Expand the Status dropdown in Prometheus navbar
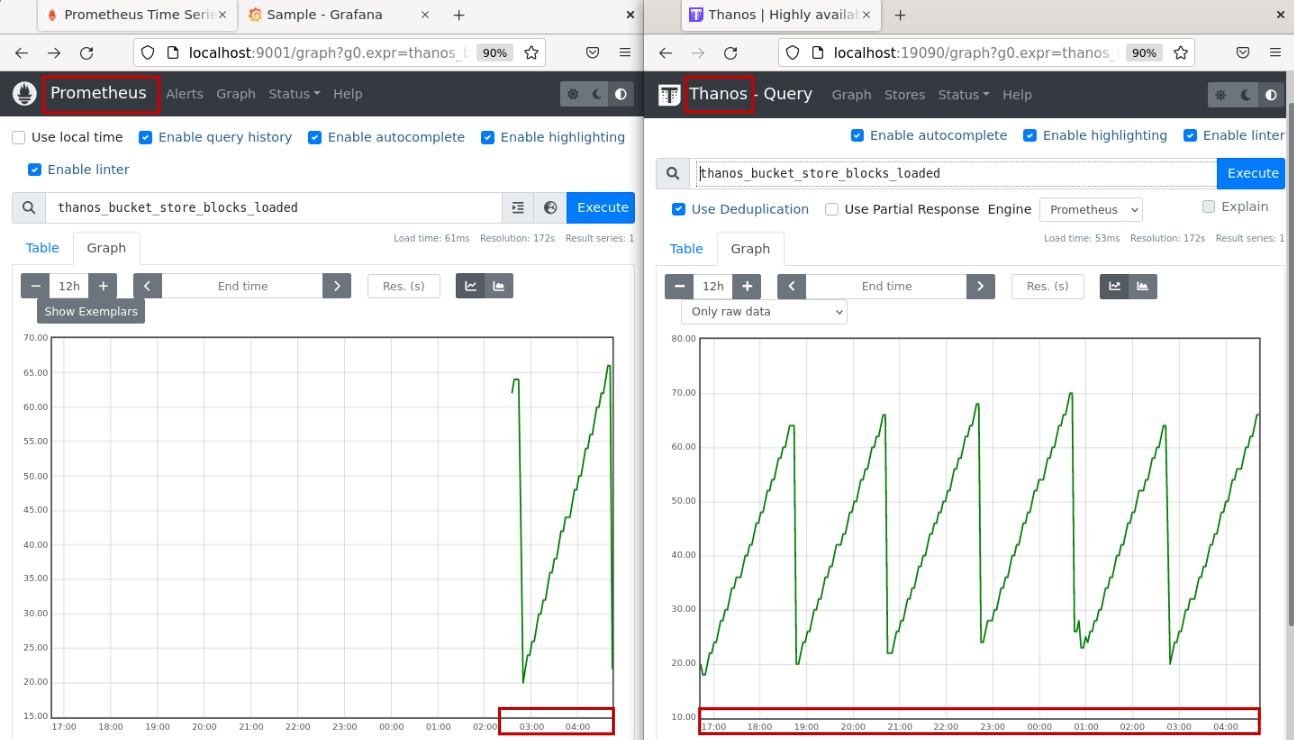This screenshot has height=740, width=1294. (294, 94)
